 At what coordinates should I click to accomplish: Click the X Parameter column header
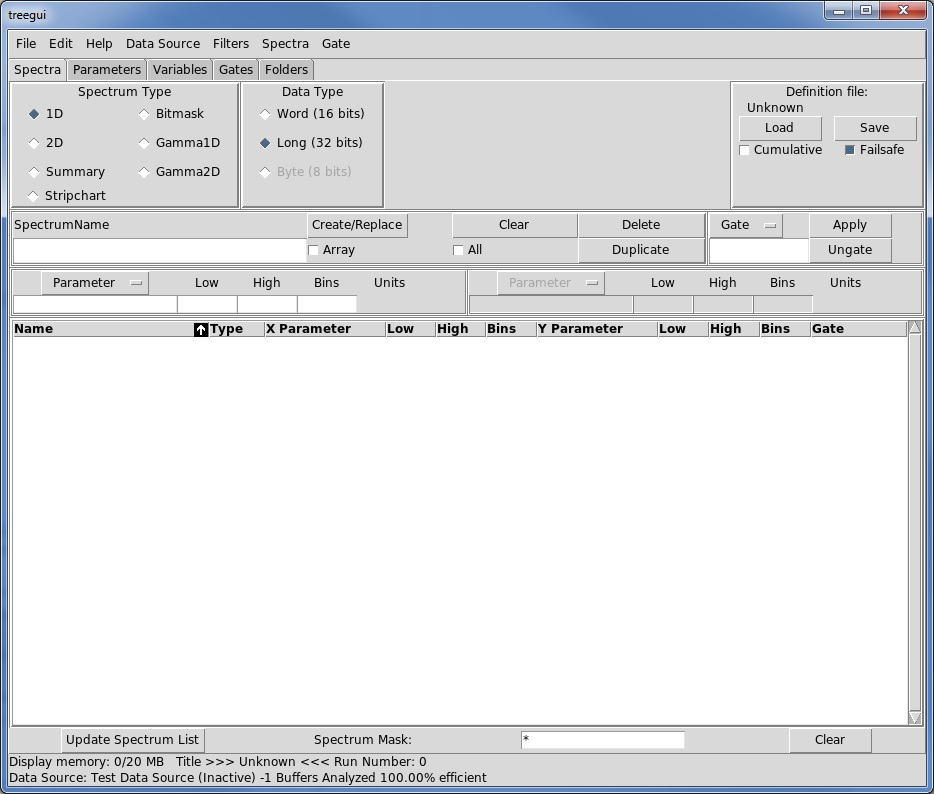(x=325, y=329)
